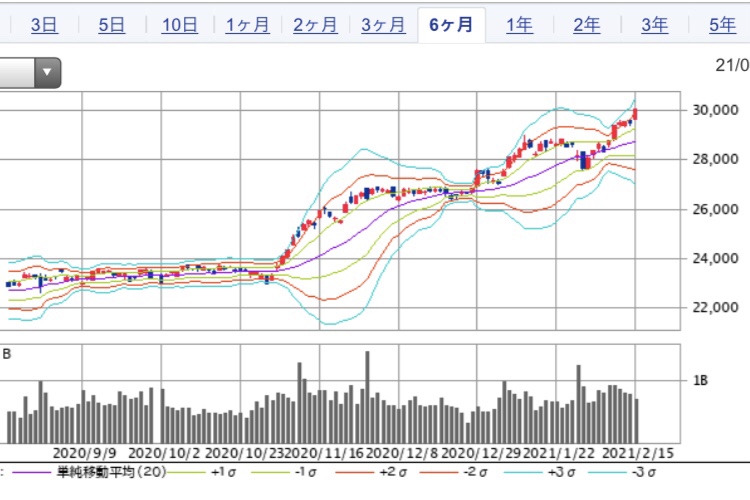Click the tallest volume bar in December
Screen dimensions: 750x500
point(367,397)
